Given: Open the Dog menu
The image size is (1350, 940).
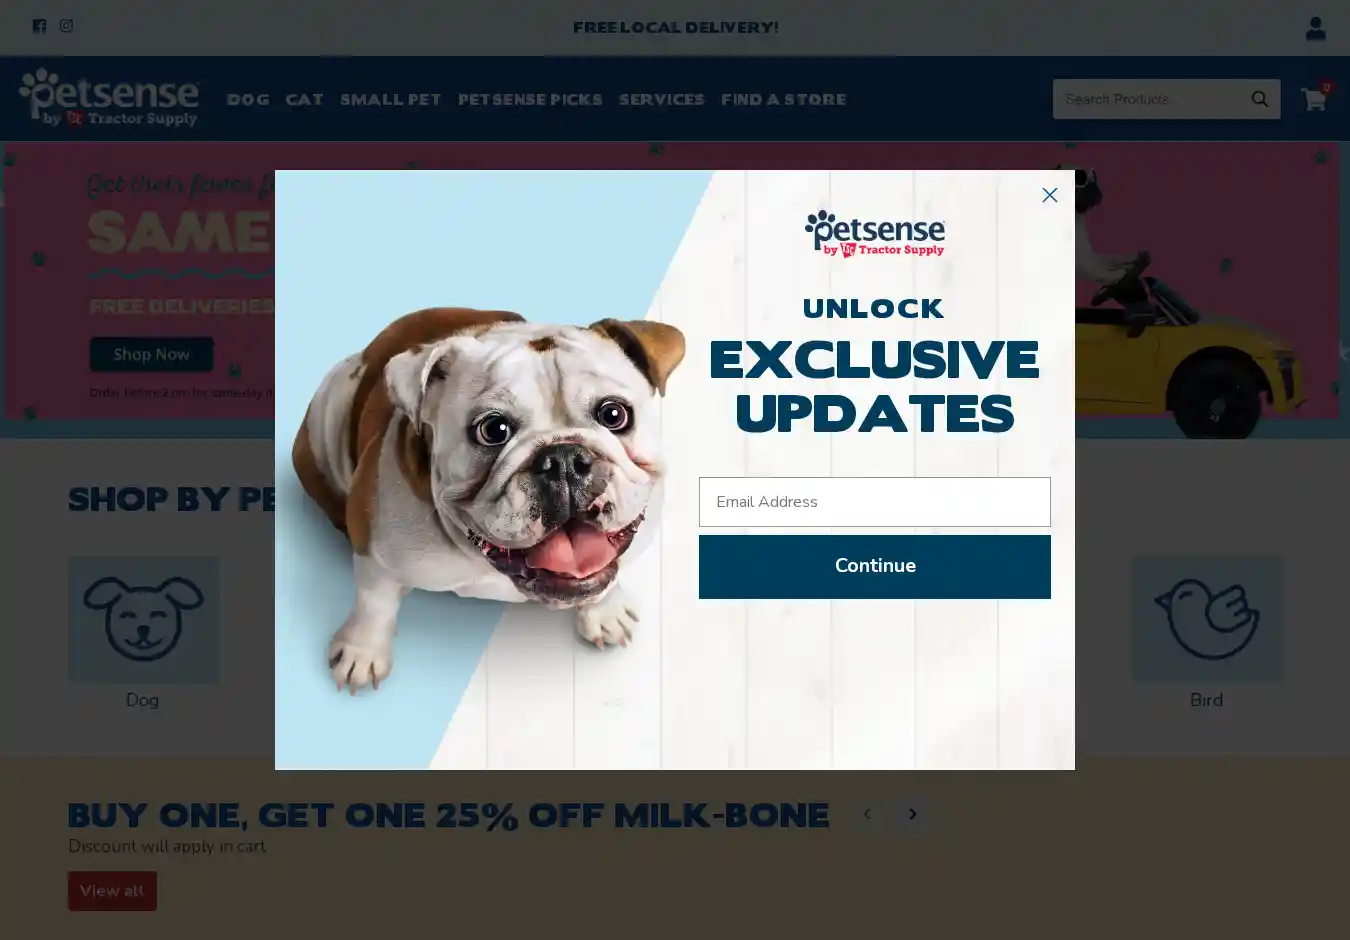Looking at the screenshot, I should pos(248,99).
